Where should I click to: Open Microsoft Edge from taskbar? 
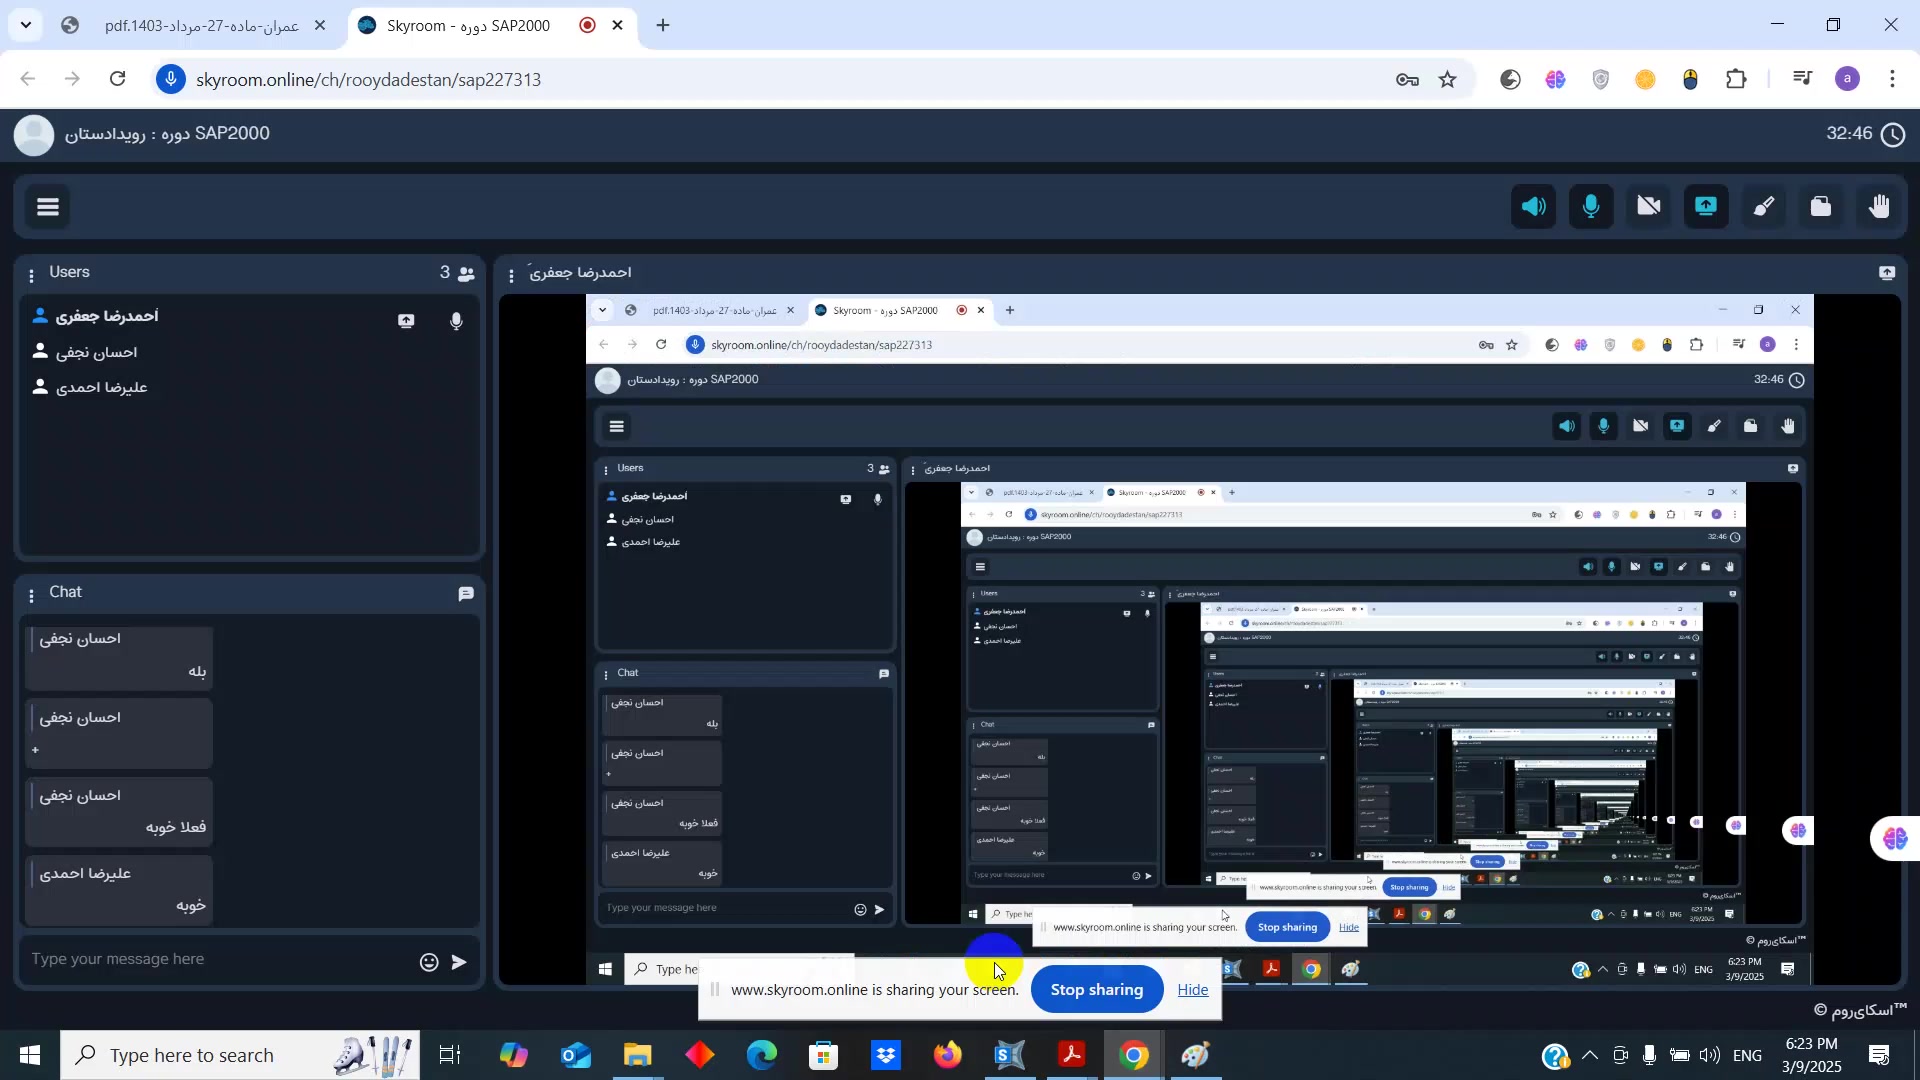pos(762,1055)
